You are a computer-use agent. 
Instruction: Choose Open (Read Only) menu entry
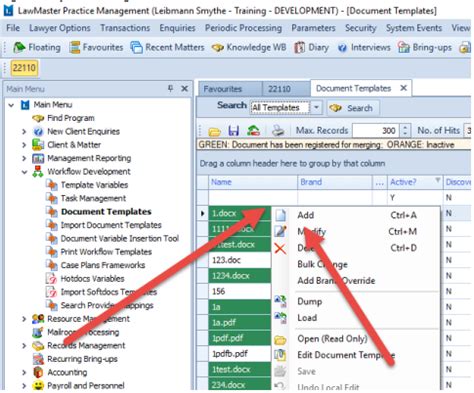click(356, 339)
